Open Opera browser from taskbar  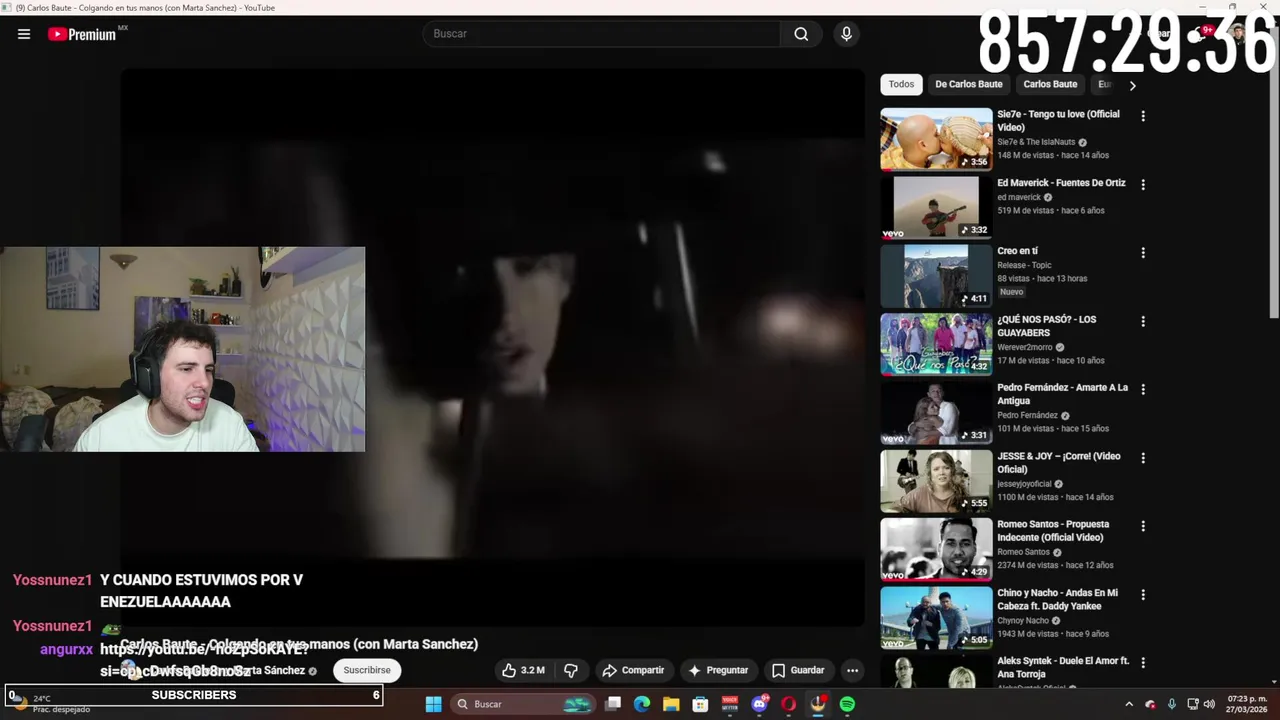[x=788, y=704]
